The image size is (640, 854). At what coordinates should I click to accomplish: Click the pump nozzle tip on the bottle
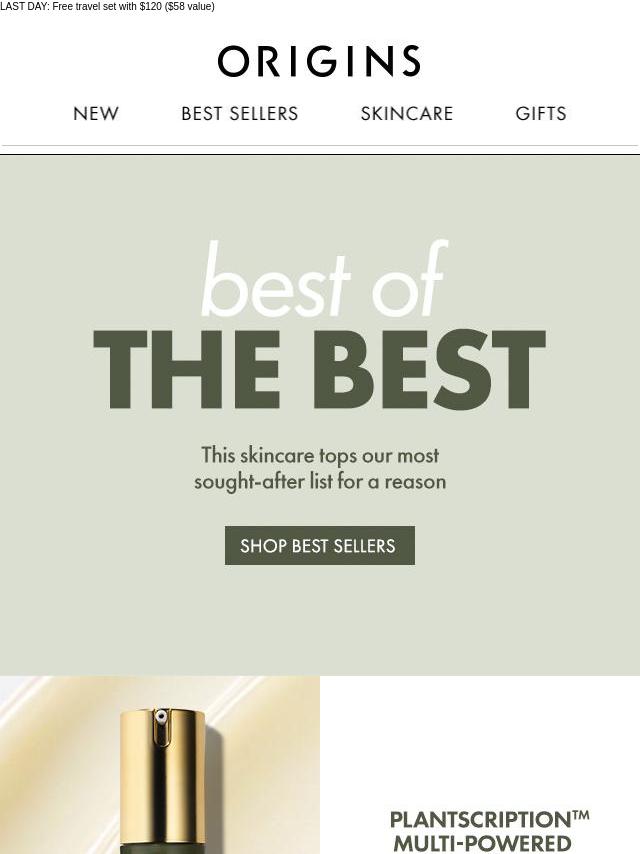click(161, 717)
